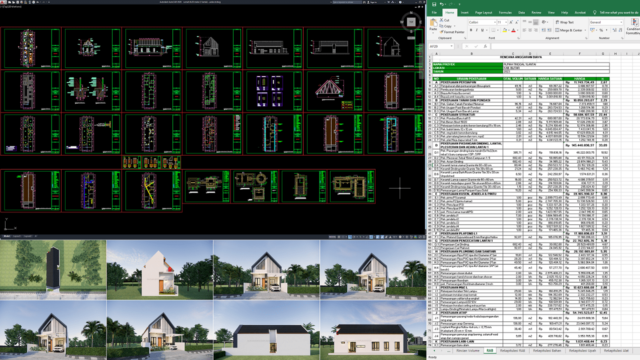The image size is (640, 360).
Task: Click the yellow Fill Color swatch
Action: pyautogui.click(x=504, y=30)
